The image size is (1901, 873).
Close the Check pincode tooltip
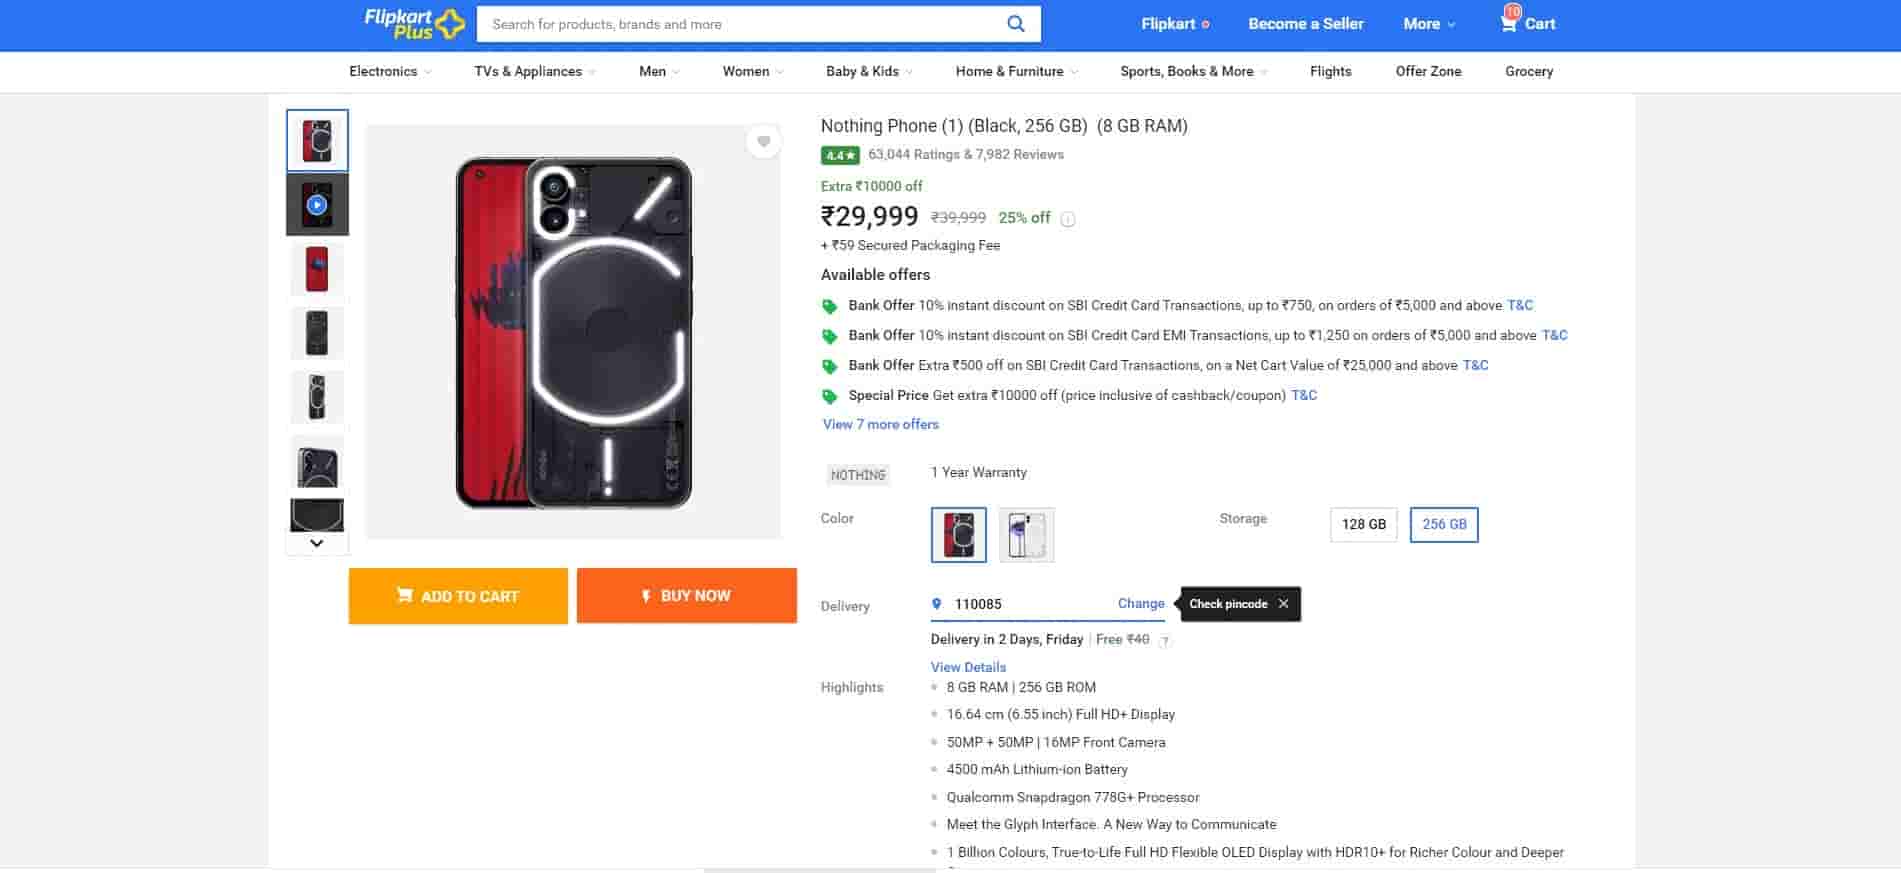pyautogui.click(x=1283, y=604)
